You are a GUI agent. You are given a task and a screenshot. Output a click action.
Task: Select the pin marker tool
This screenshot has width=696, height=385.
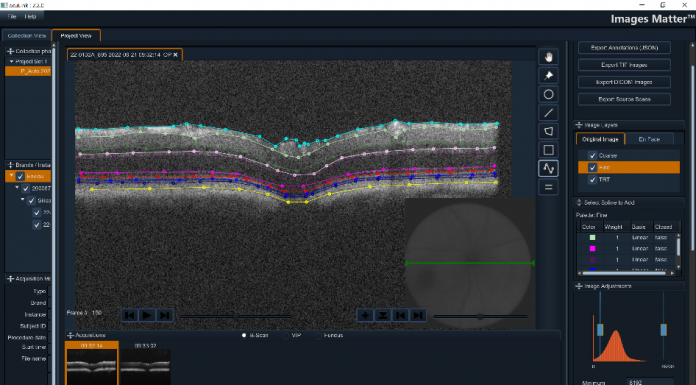(549, 75)
